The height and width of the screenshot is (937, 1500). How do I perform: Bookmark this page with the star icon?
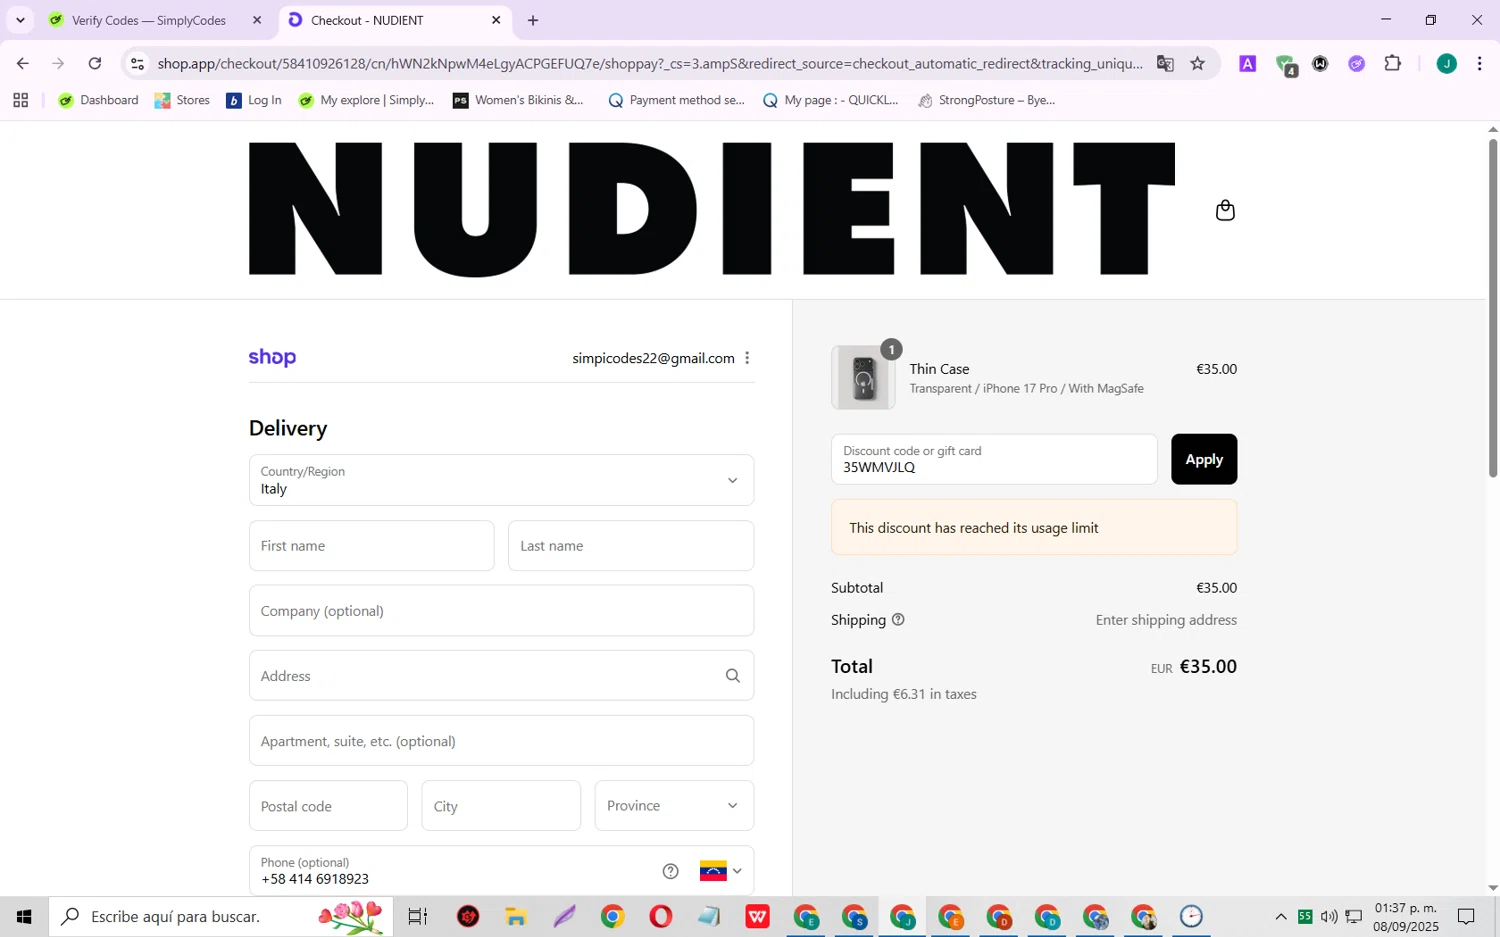1198,64
